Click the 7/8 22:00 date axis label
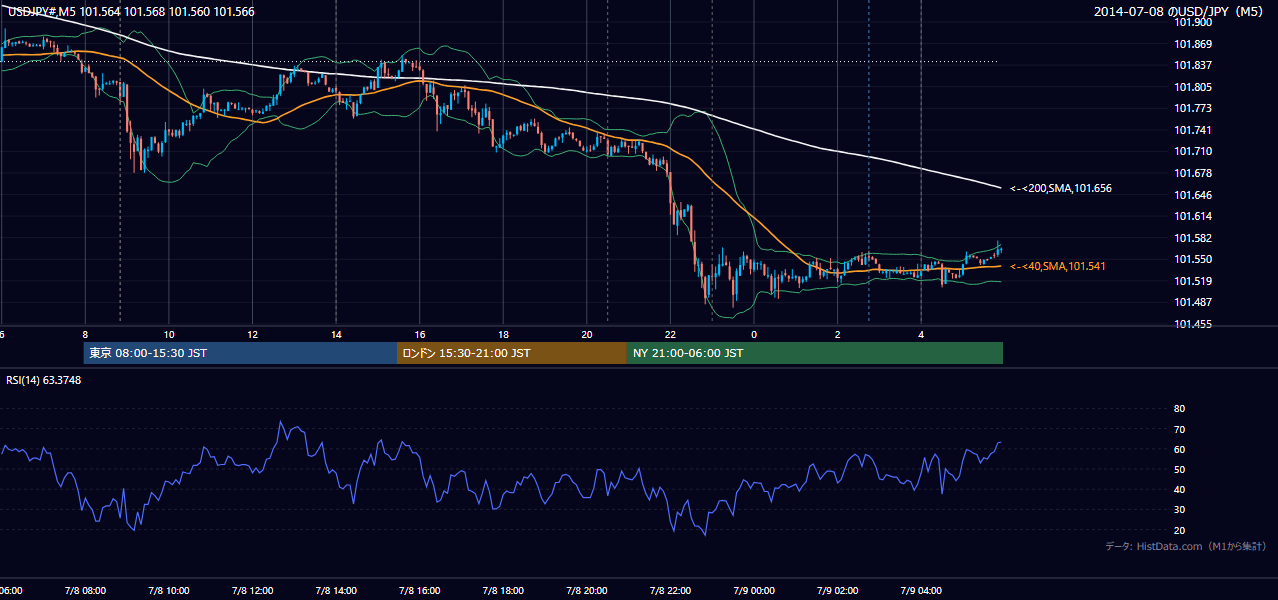Screen dimensions: 1278x600 pos(671,591)
